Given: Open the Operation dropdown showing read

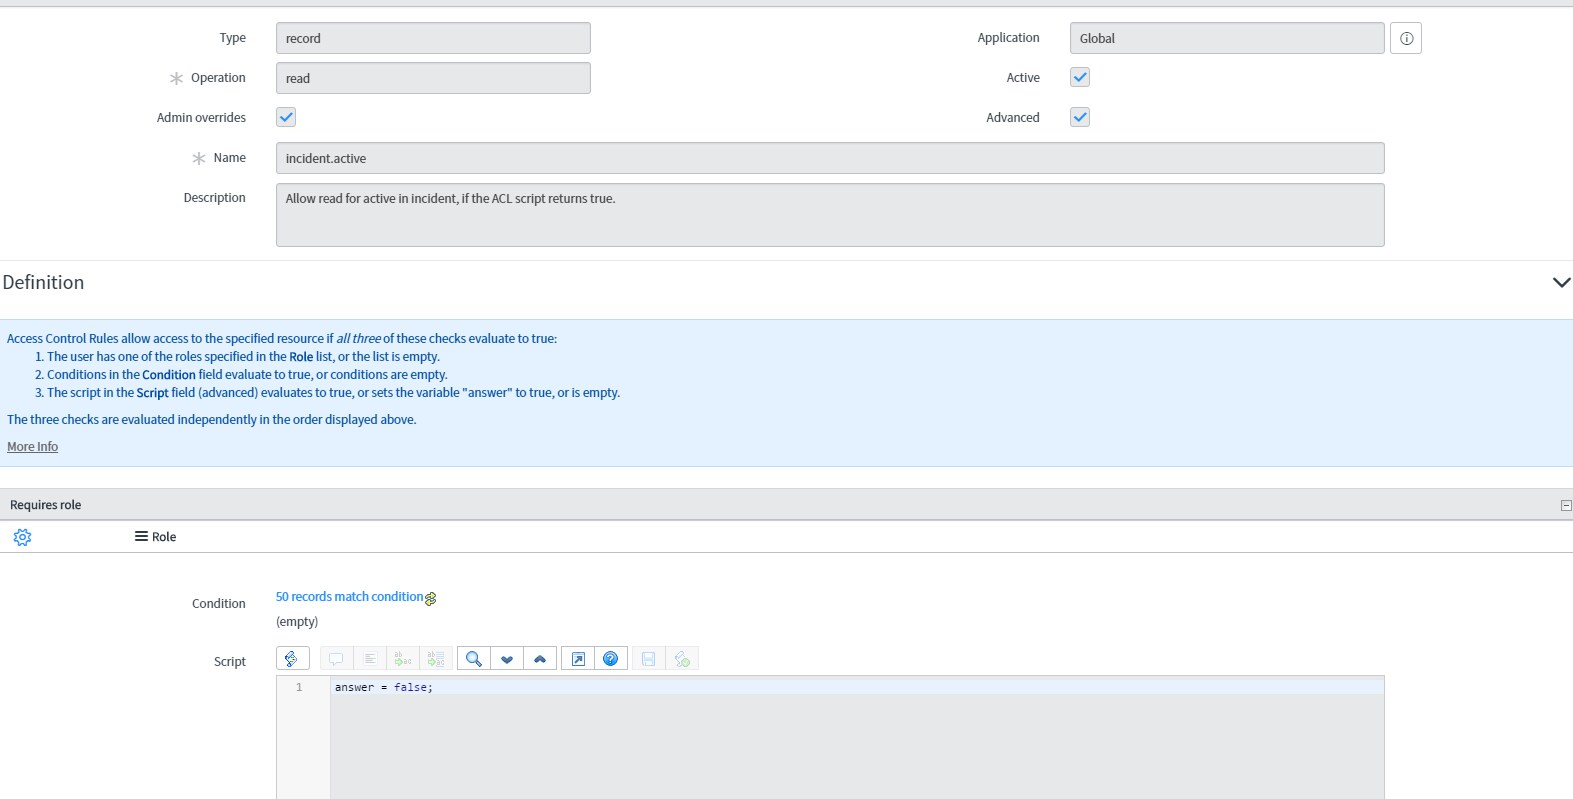Looking at the screenshot, I should point(433,78).
